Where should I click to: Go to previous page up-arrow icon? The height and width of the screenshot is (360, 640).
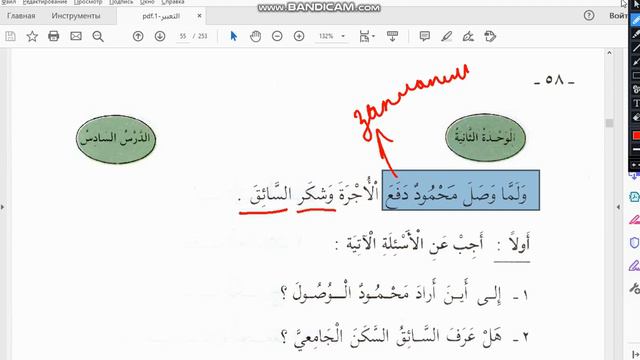pos(138,36)
